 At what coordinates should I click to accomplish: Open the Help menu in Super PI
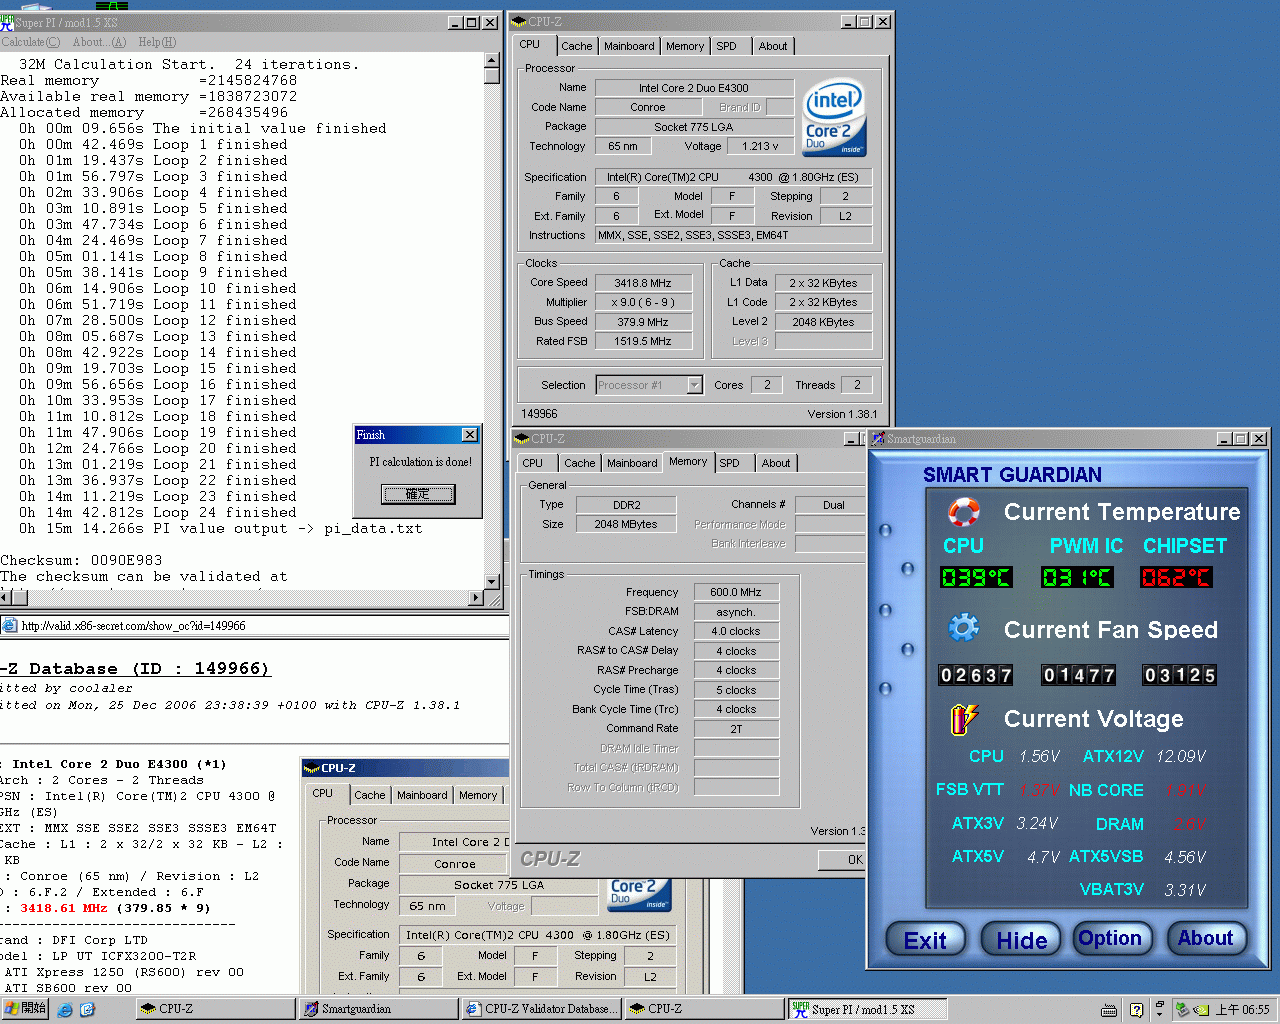click(x=157, y=42)
